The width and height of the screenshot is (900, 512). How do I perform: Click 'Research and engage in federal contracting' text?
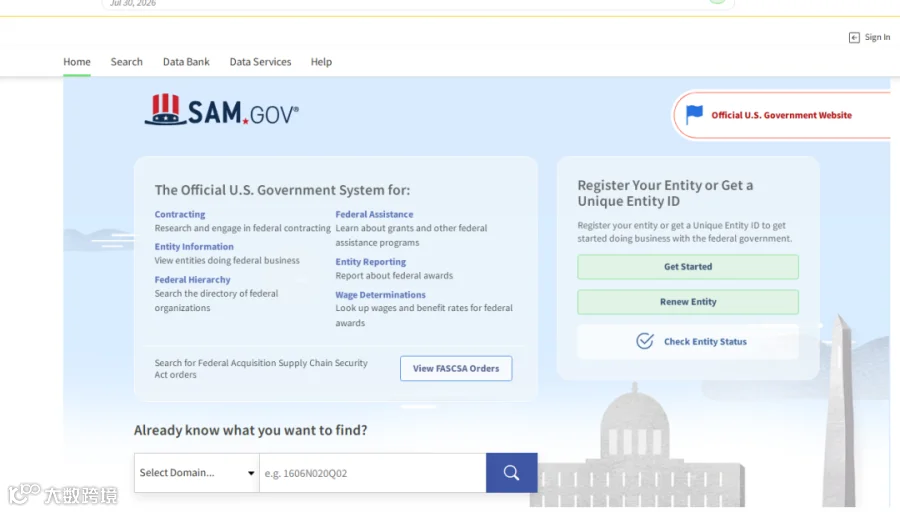coord(242,228)
